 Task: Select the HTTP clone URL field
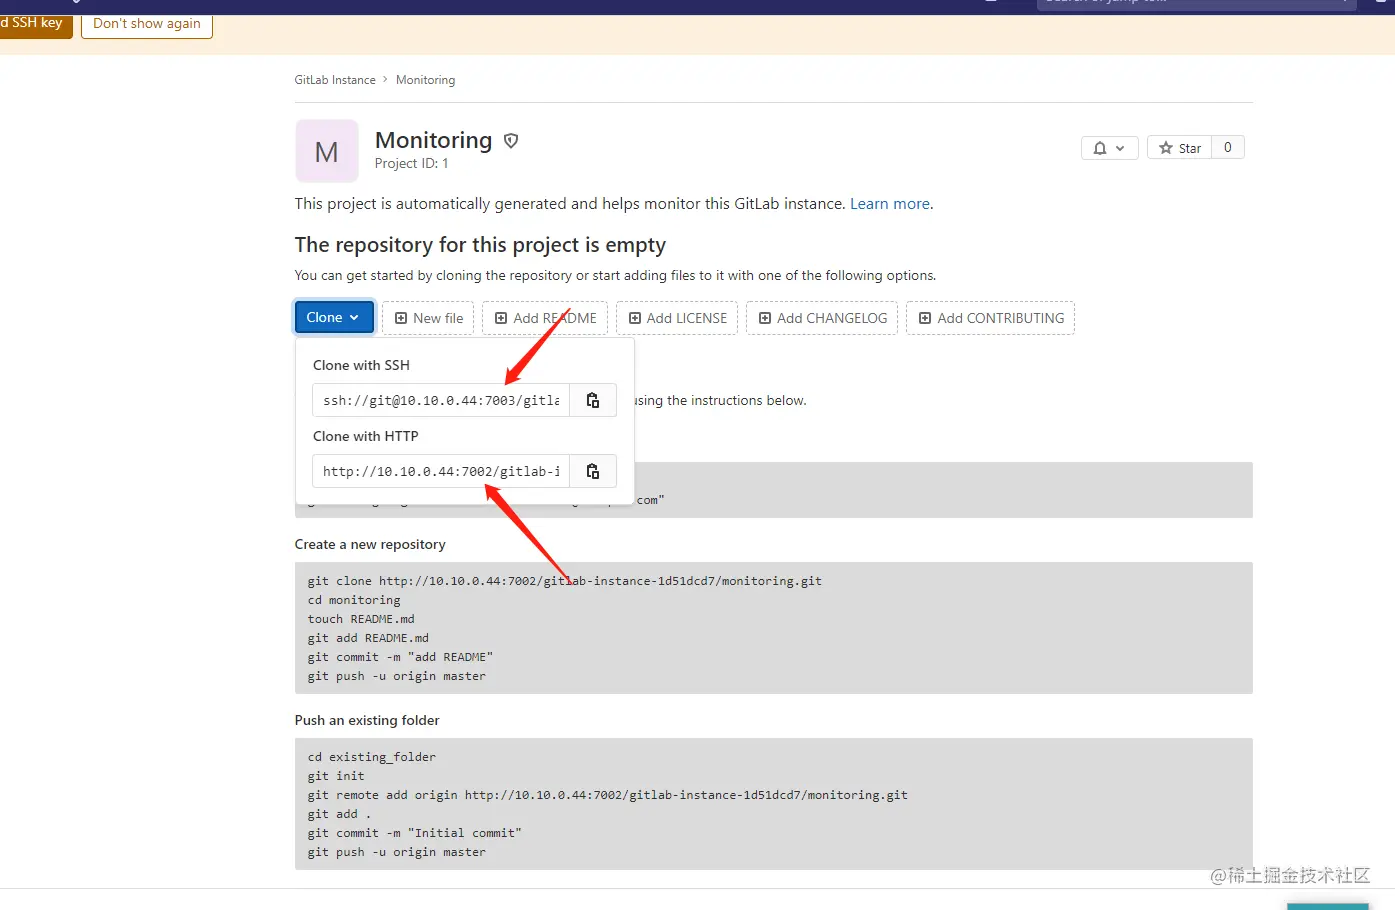point(441,471)
